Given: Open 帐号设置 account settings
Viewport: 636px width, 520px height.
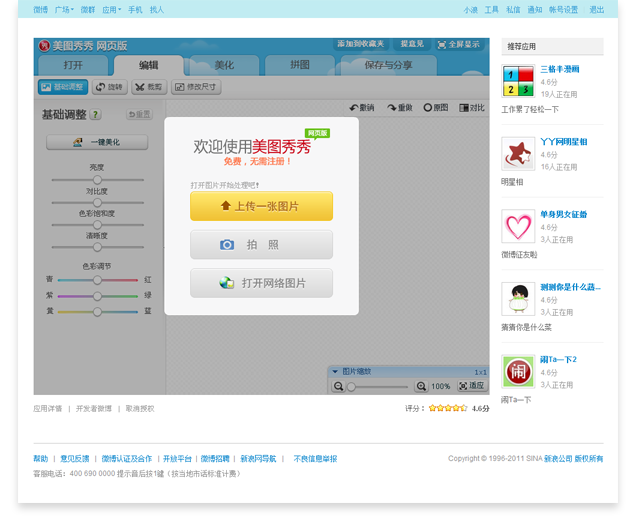Looking at the screenshot, I should (563, 10).
